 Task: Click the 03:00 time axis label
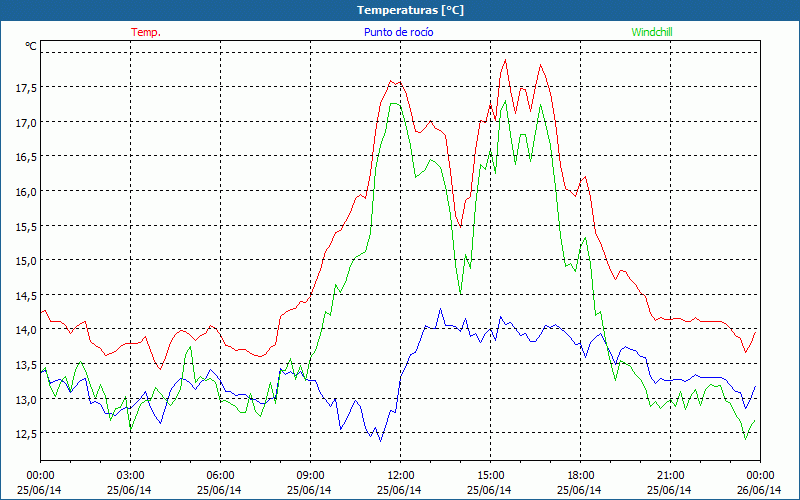click(130, 476)
